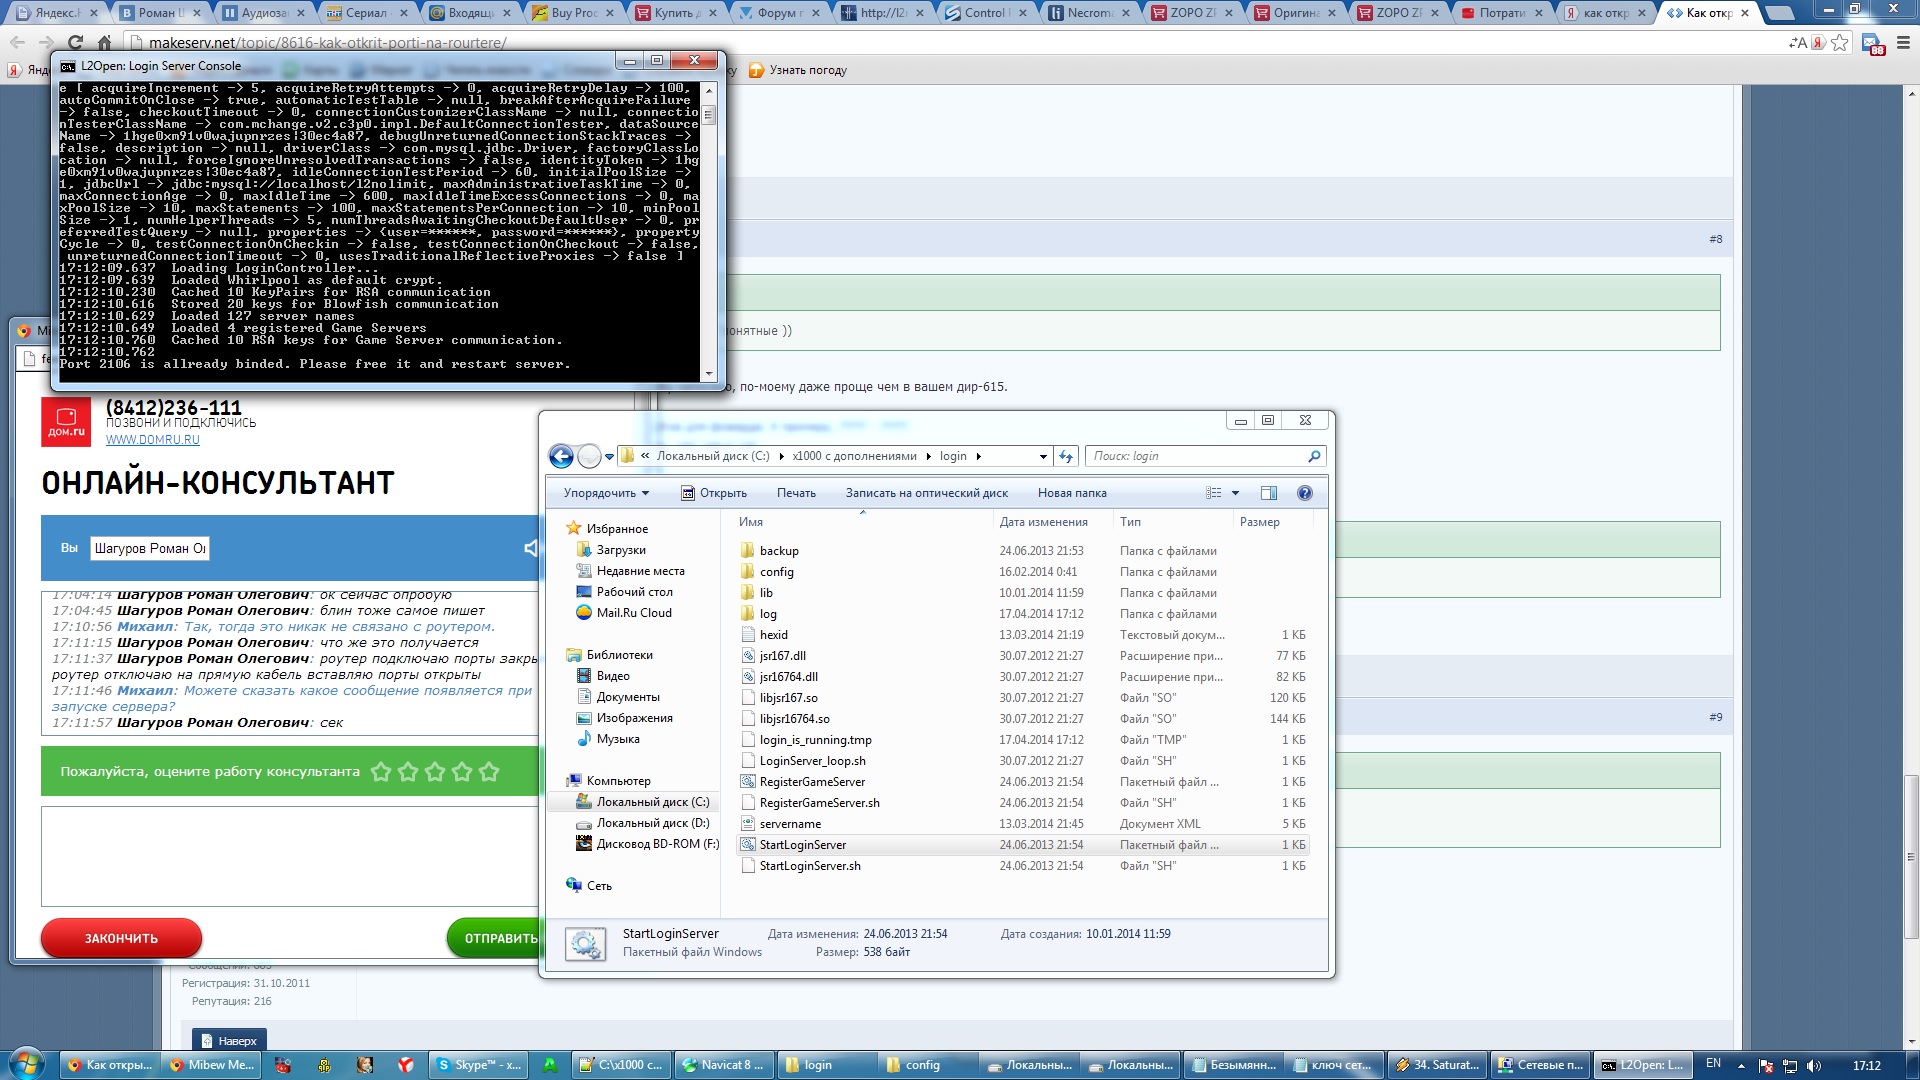This screenshot has height=1080, width=1920.
Task: Open Узнать погоду bookmark
Action: (x=798, y=70)
